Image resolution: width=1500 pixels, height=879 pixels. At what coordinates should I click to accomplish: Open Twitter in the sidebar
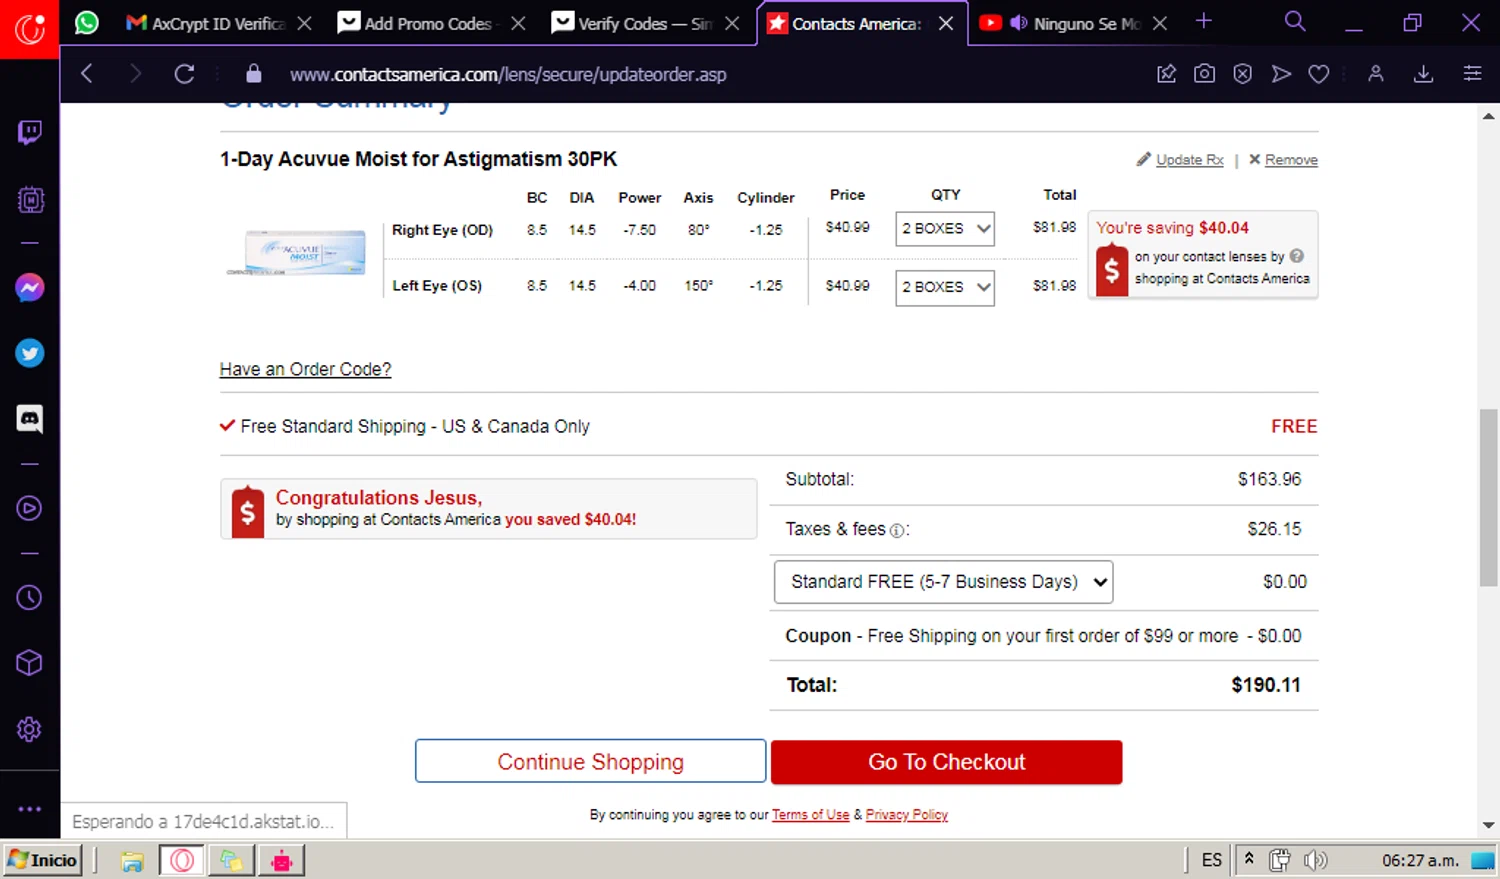pos(30,353)
